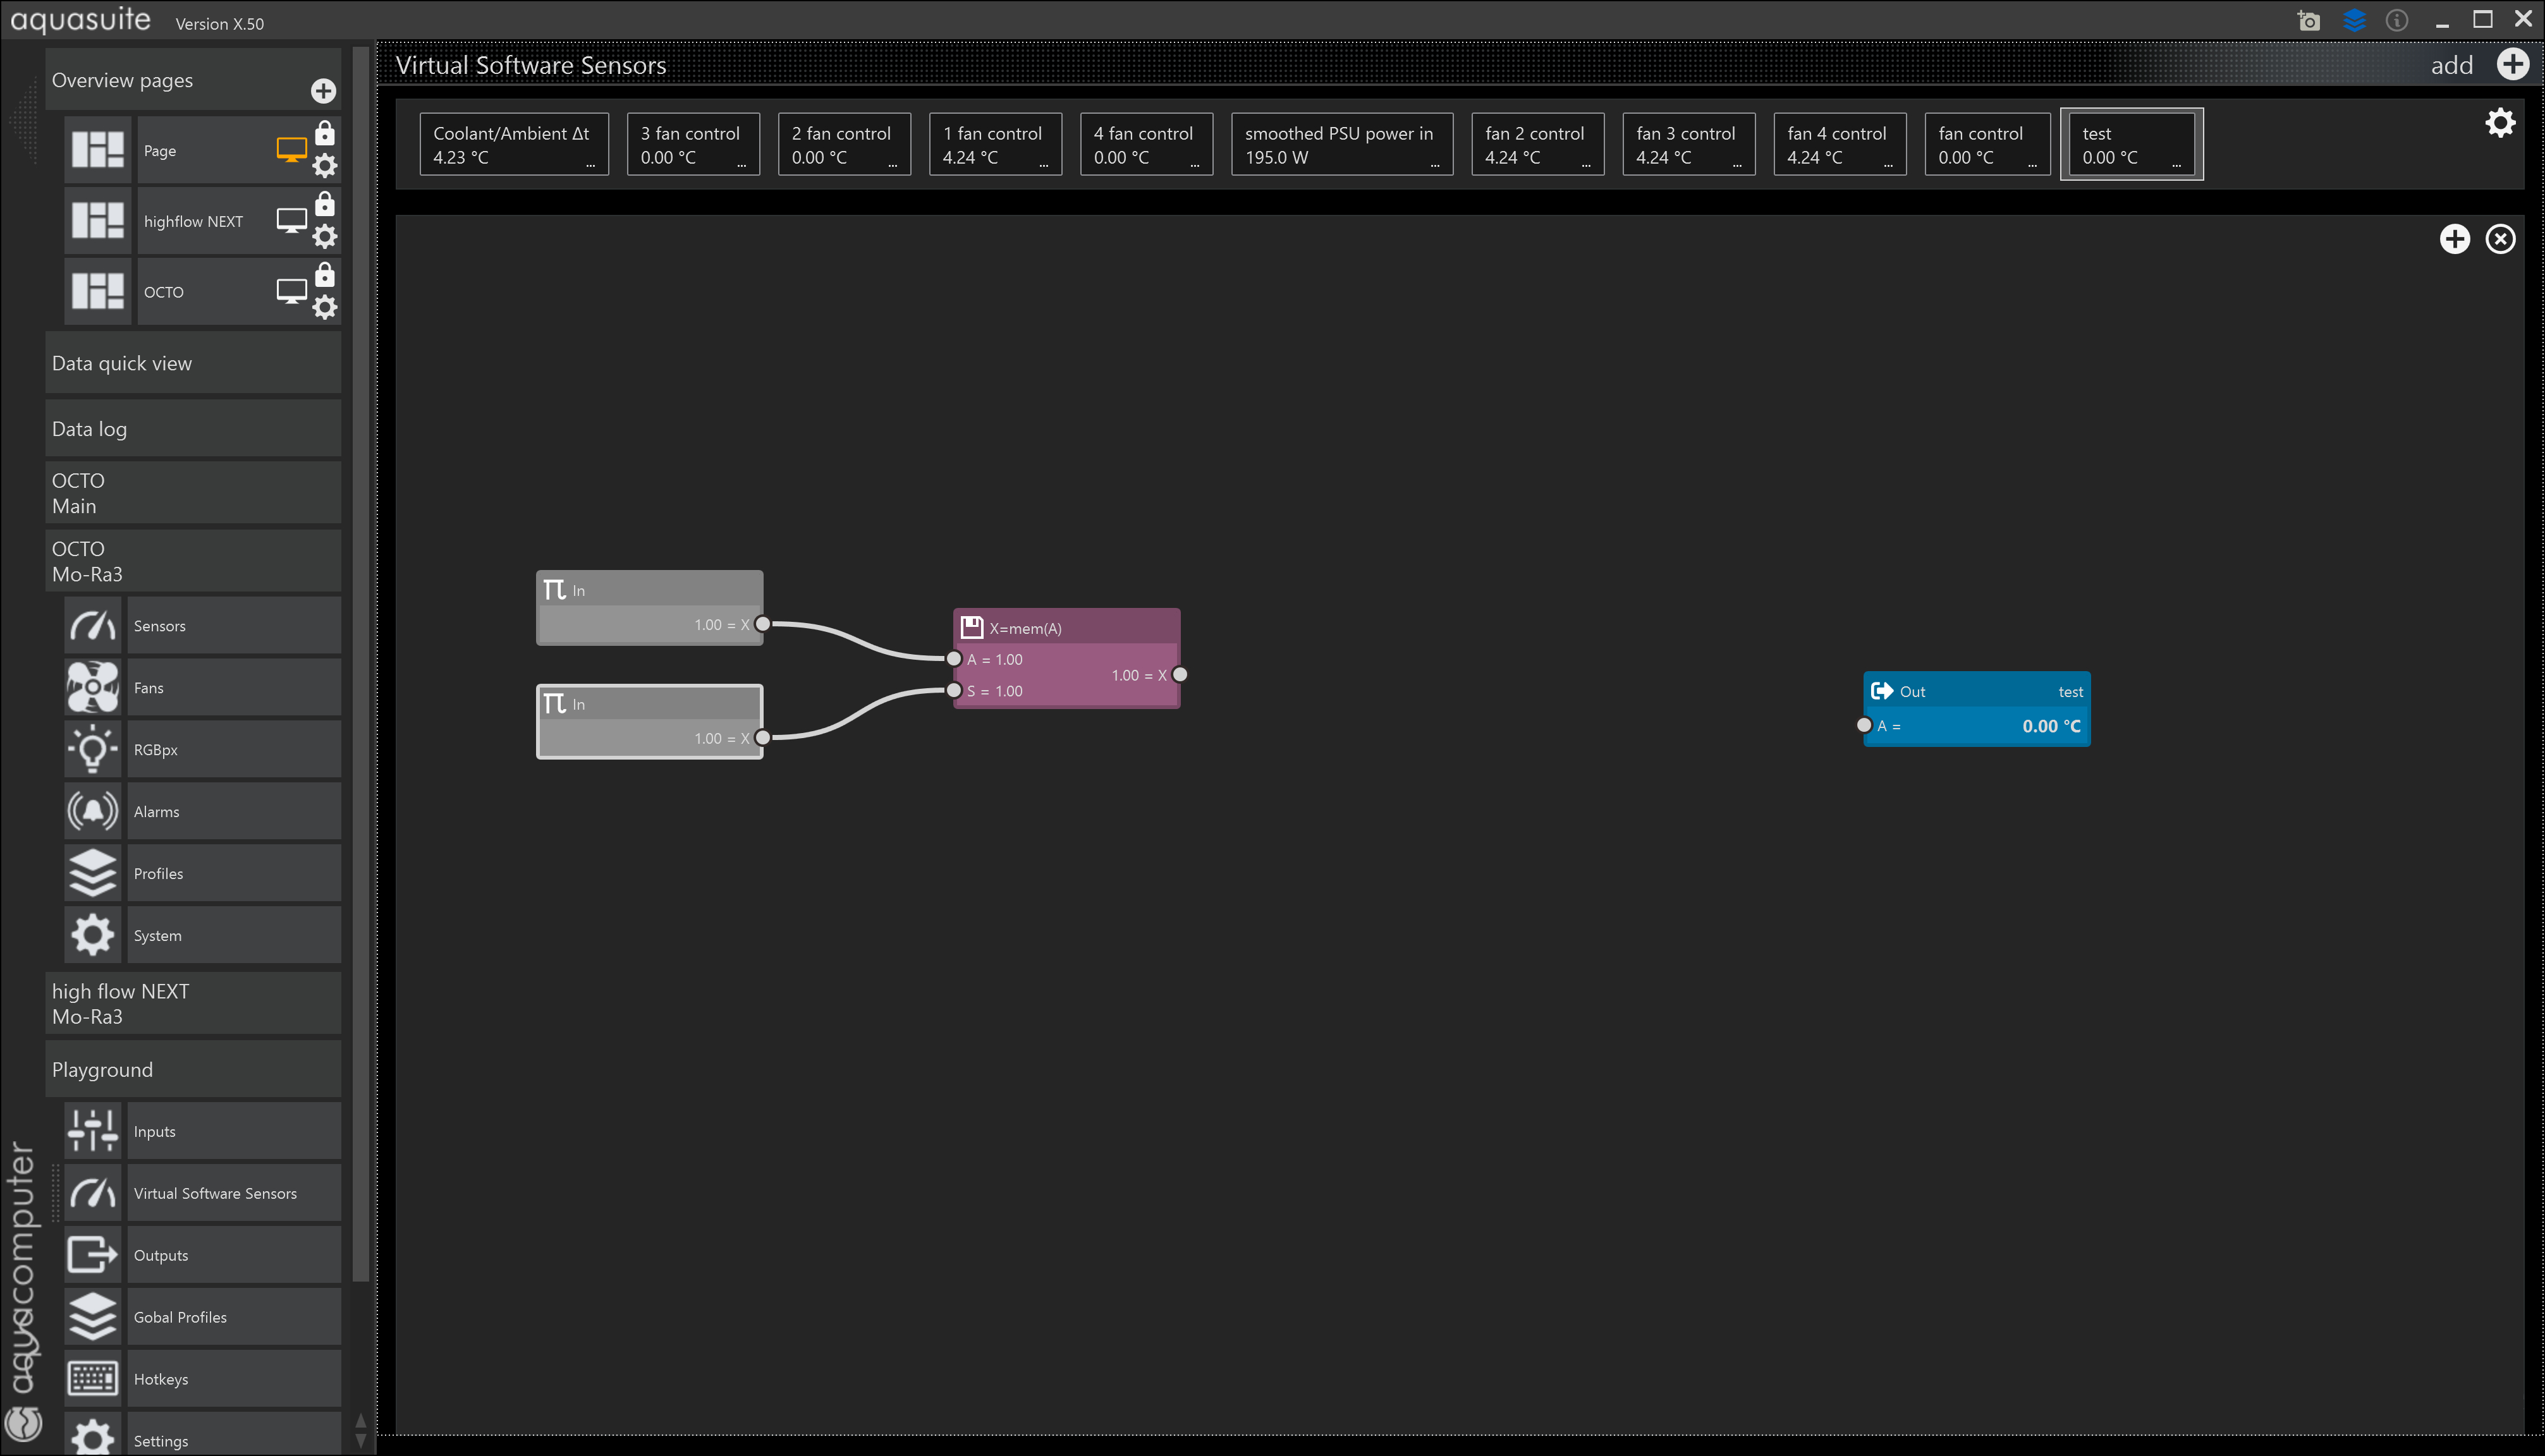2545x1456 pixels.
Task: Collapse the OCTO Mo-Ra3 section
Action: point(193,561)
